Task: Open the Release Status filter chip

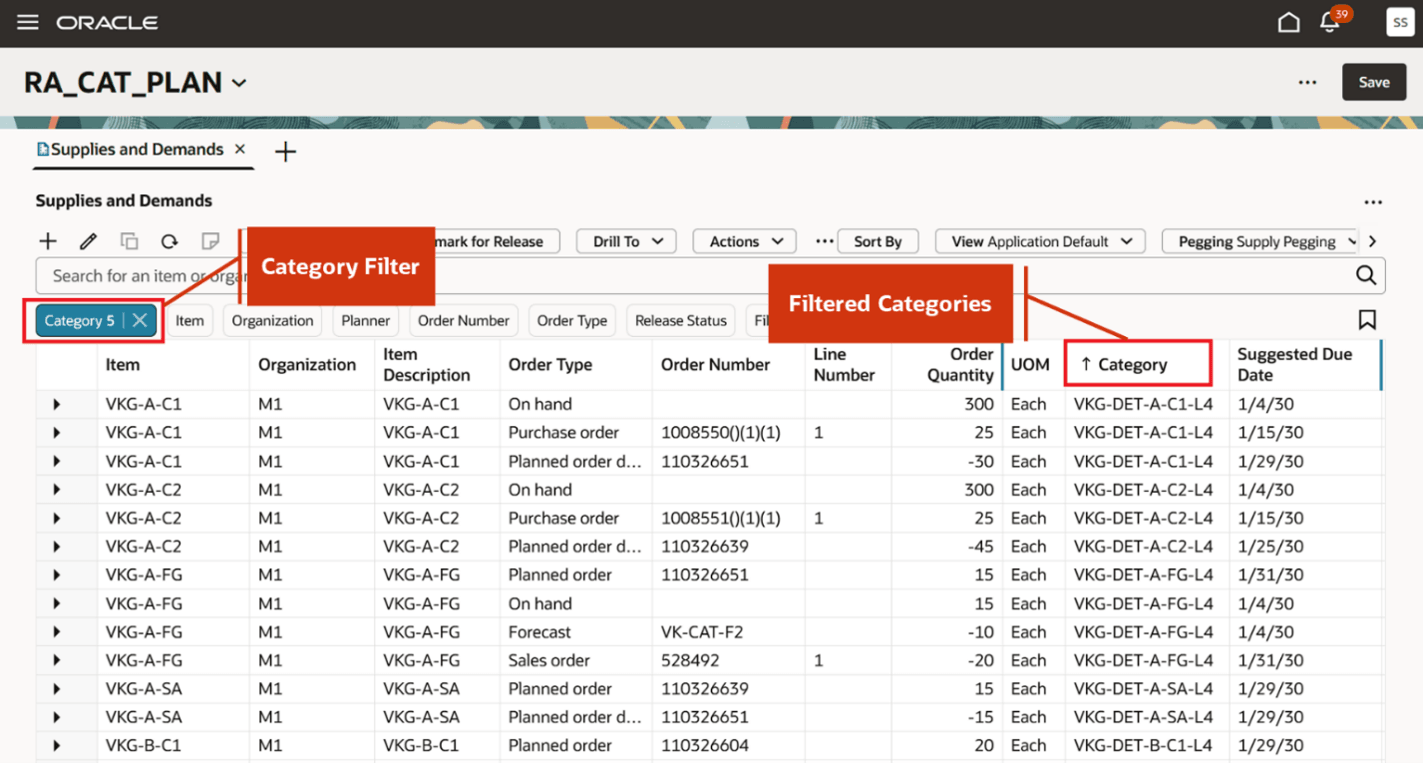Action: pos(680,320)
